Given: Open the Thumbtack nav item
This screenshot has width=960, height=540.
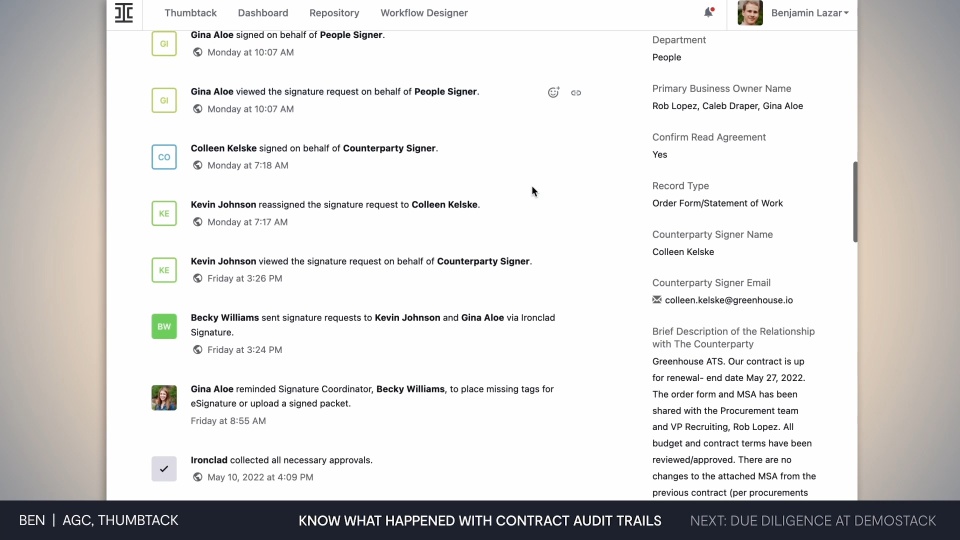Looking at the screenshot, I should tap(190, 13).
